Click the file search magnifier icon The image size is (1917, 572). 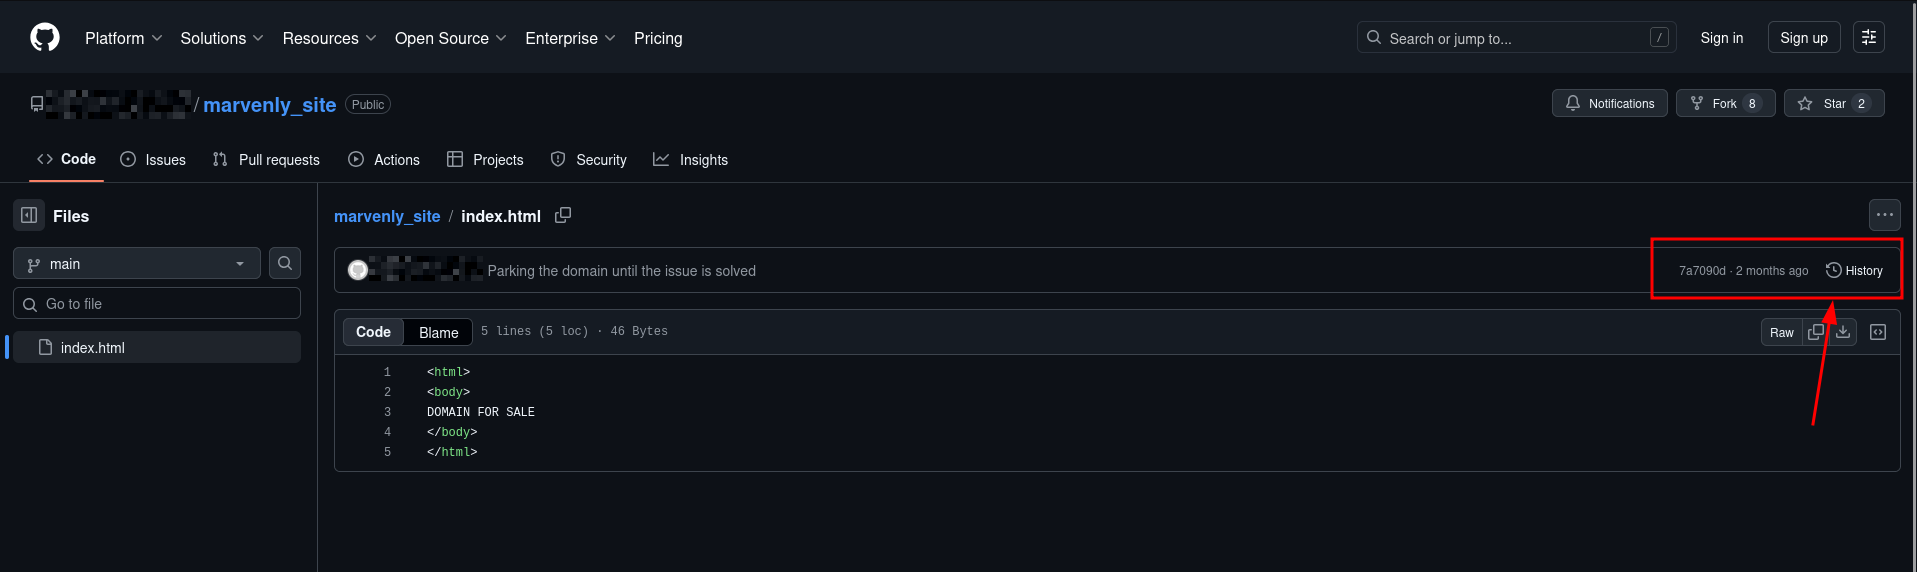pyautogui.click(x=285, y=263)
